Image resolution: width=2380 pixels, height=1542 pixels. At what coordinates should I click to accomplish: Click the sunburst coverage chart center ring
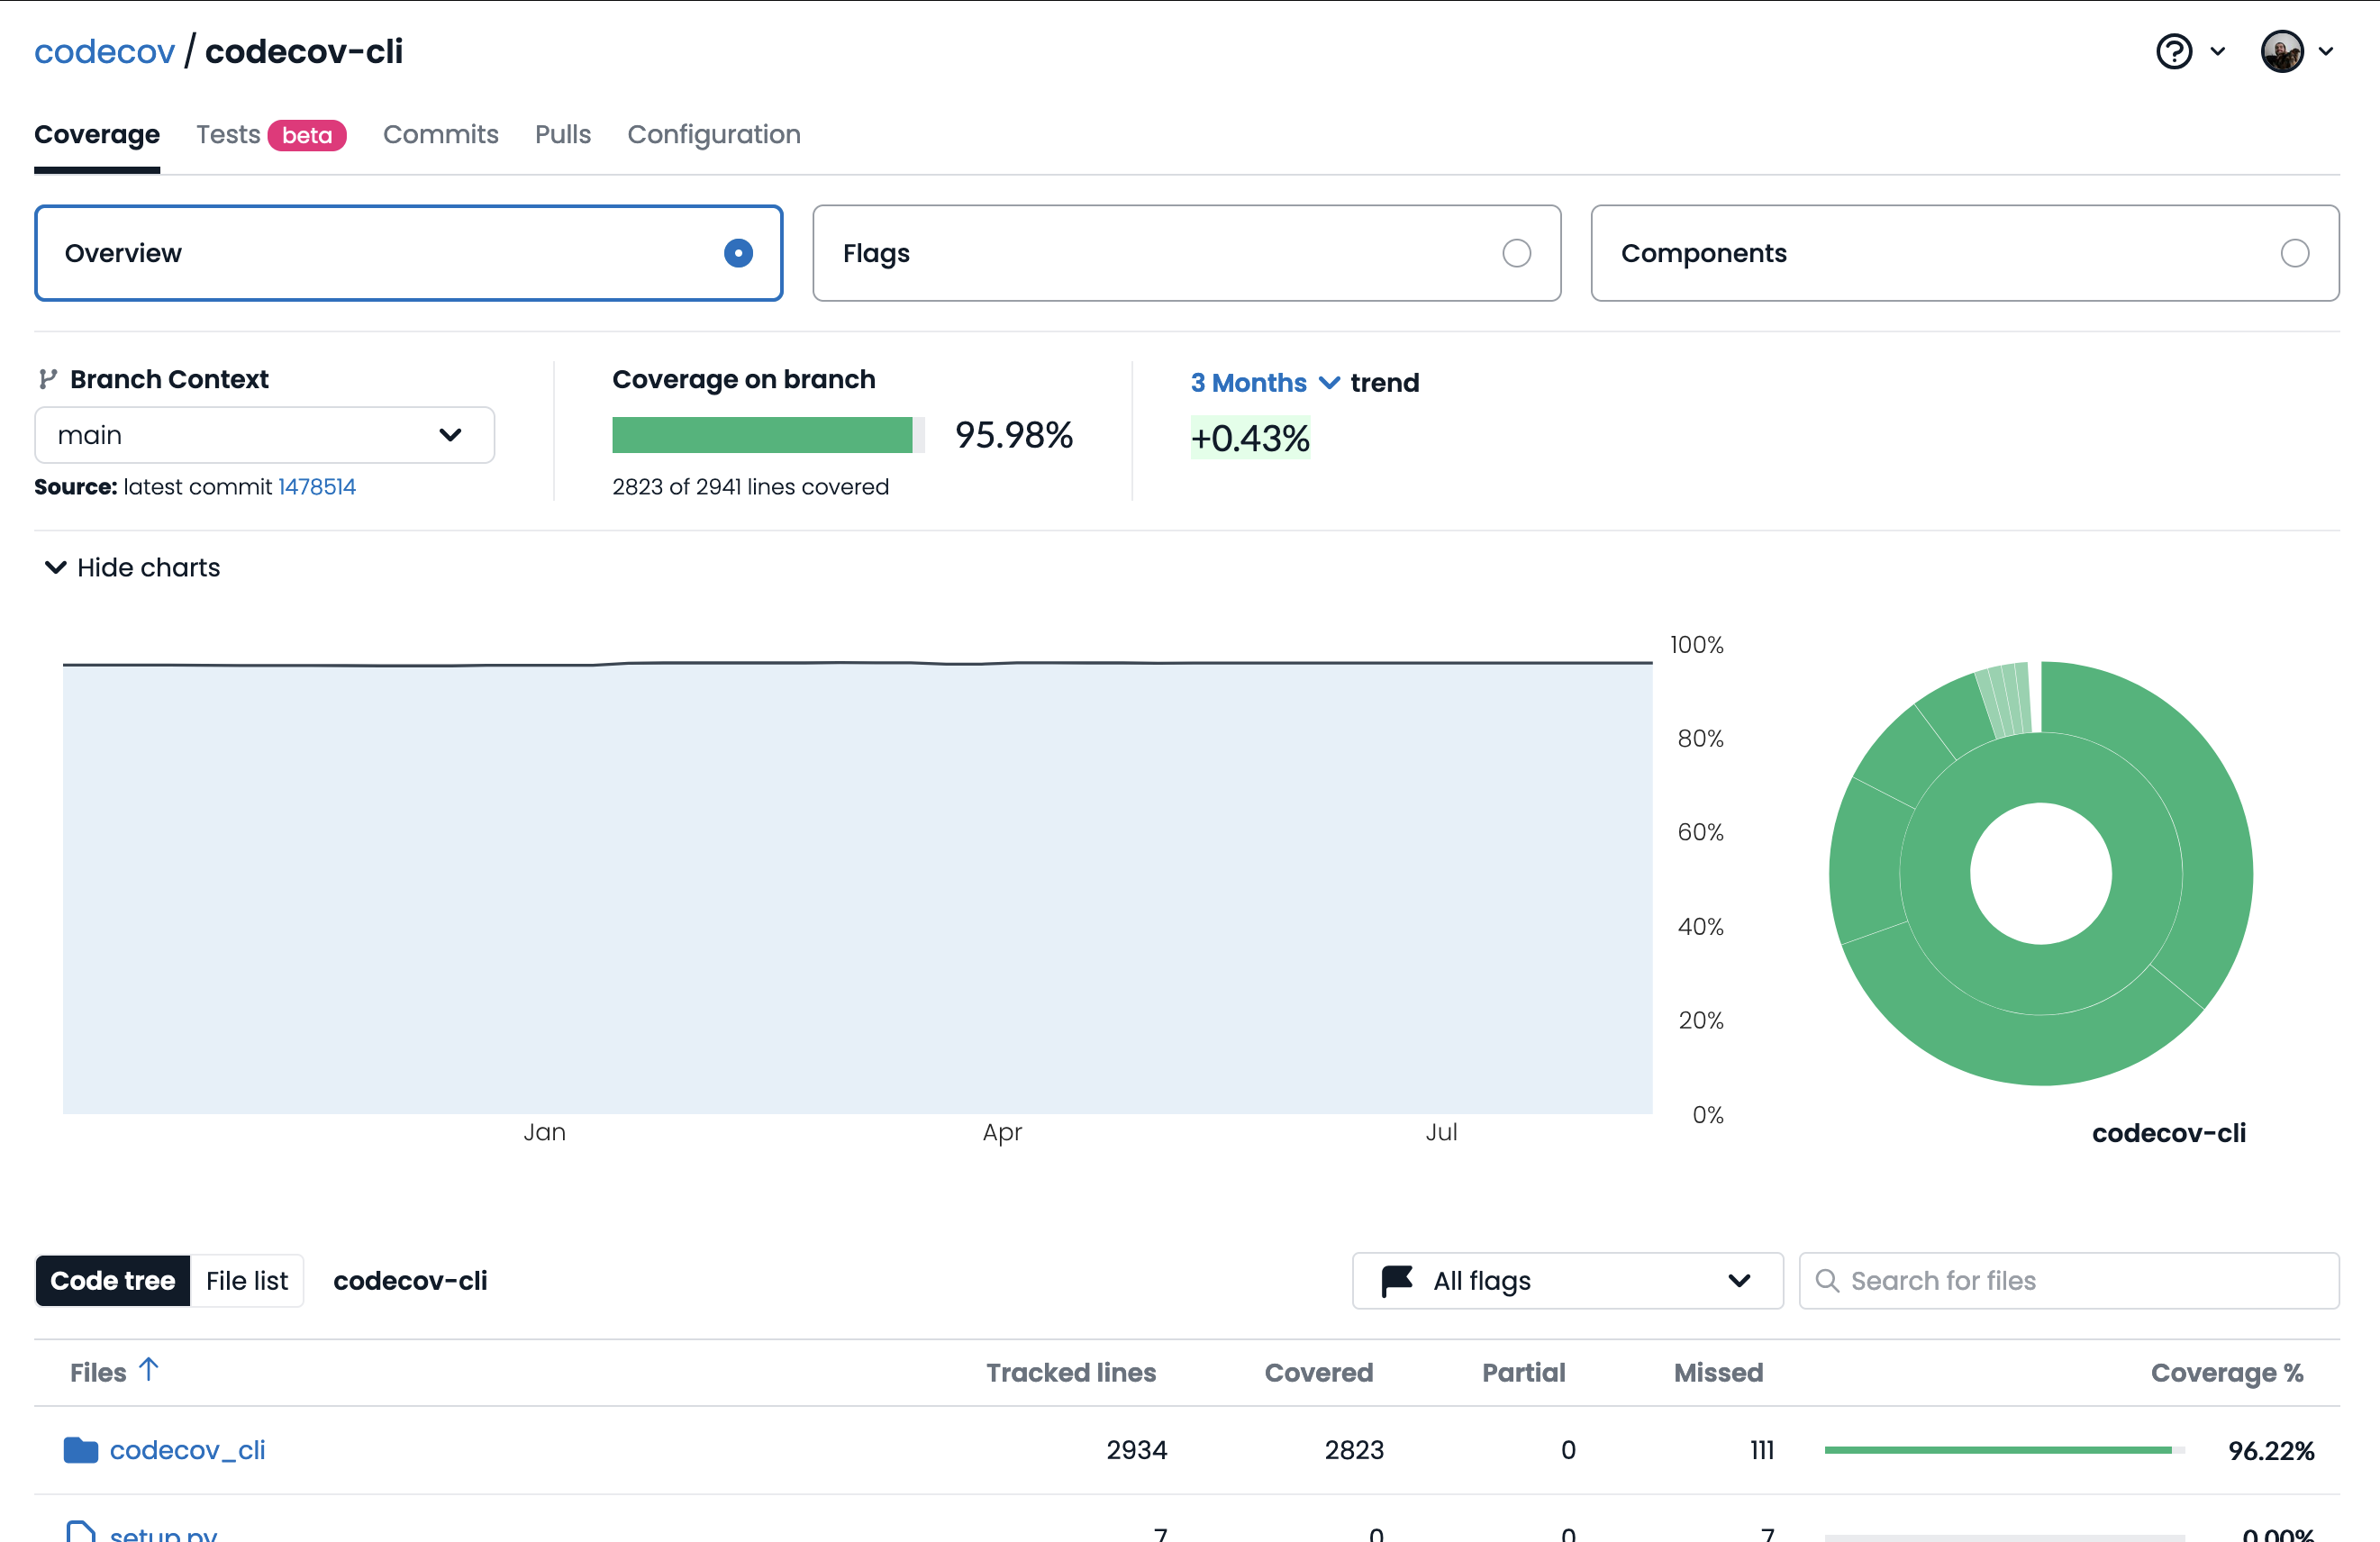pyautogui.click(x=2040, y=873)
